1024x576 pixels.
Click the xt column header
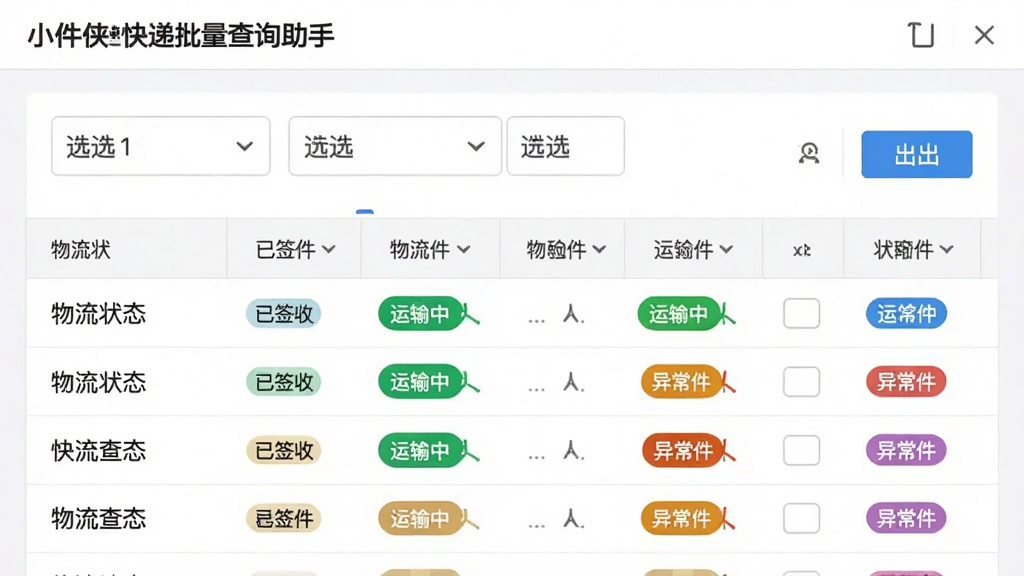[x=802, y=250]
